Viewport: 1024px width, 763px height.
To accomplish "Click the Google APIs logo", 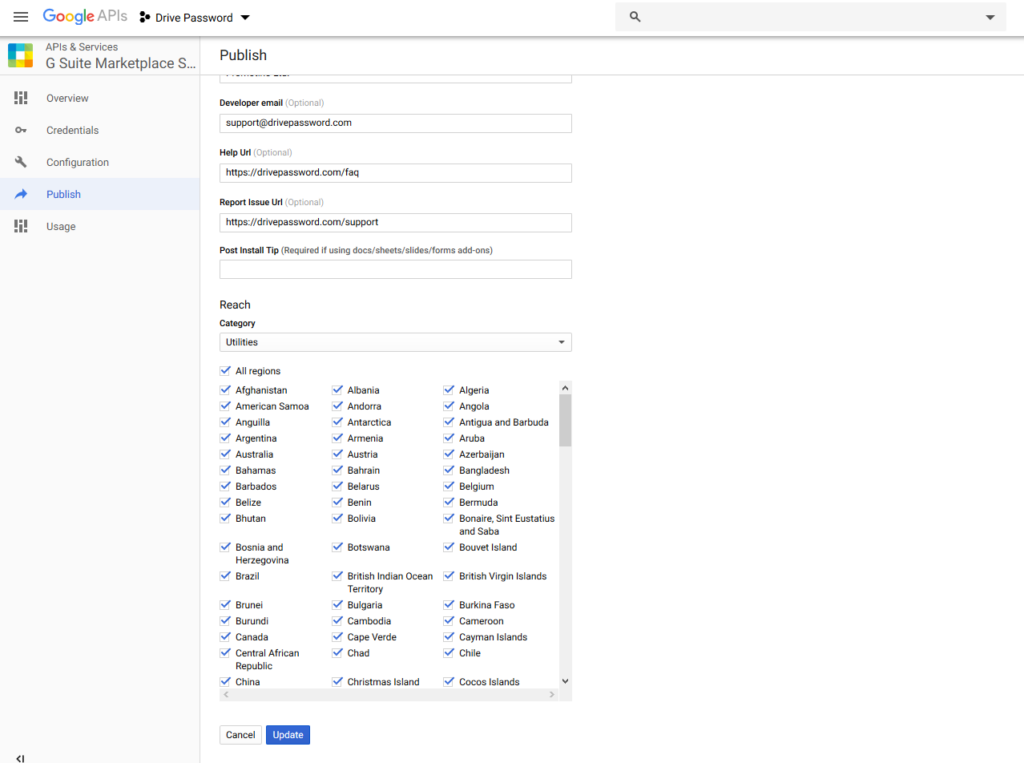I will (x=85, y=16).
